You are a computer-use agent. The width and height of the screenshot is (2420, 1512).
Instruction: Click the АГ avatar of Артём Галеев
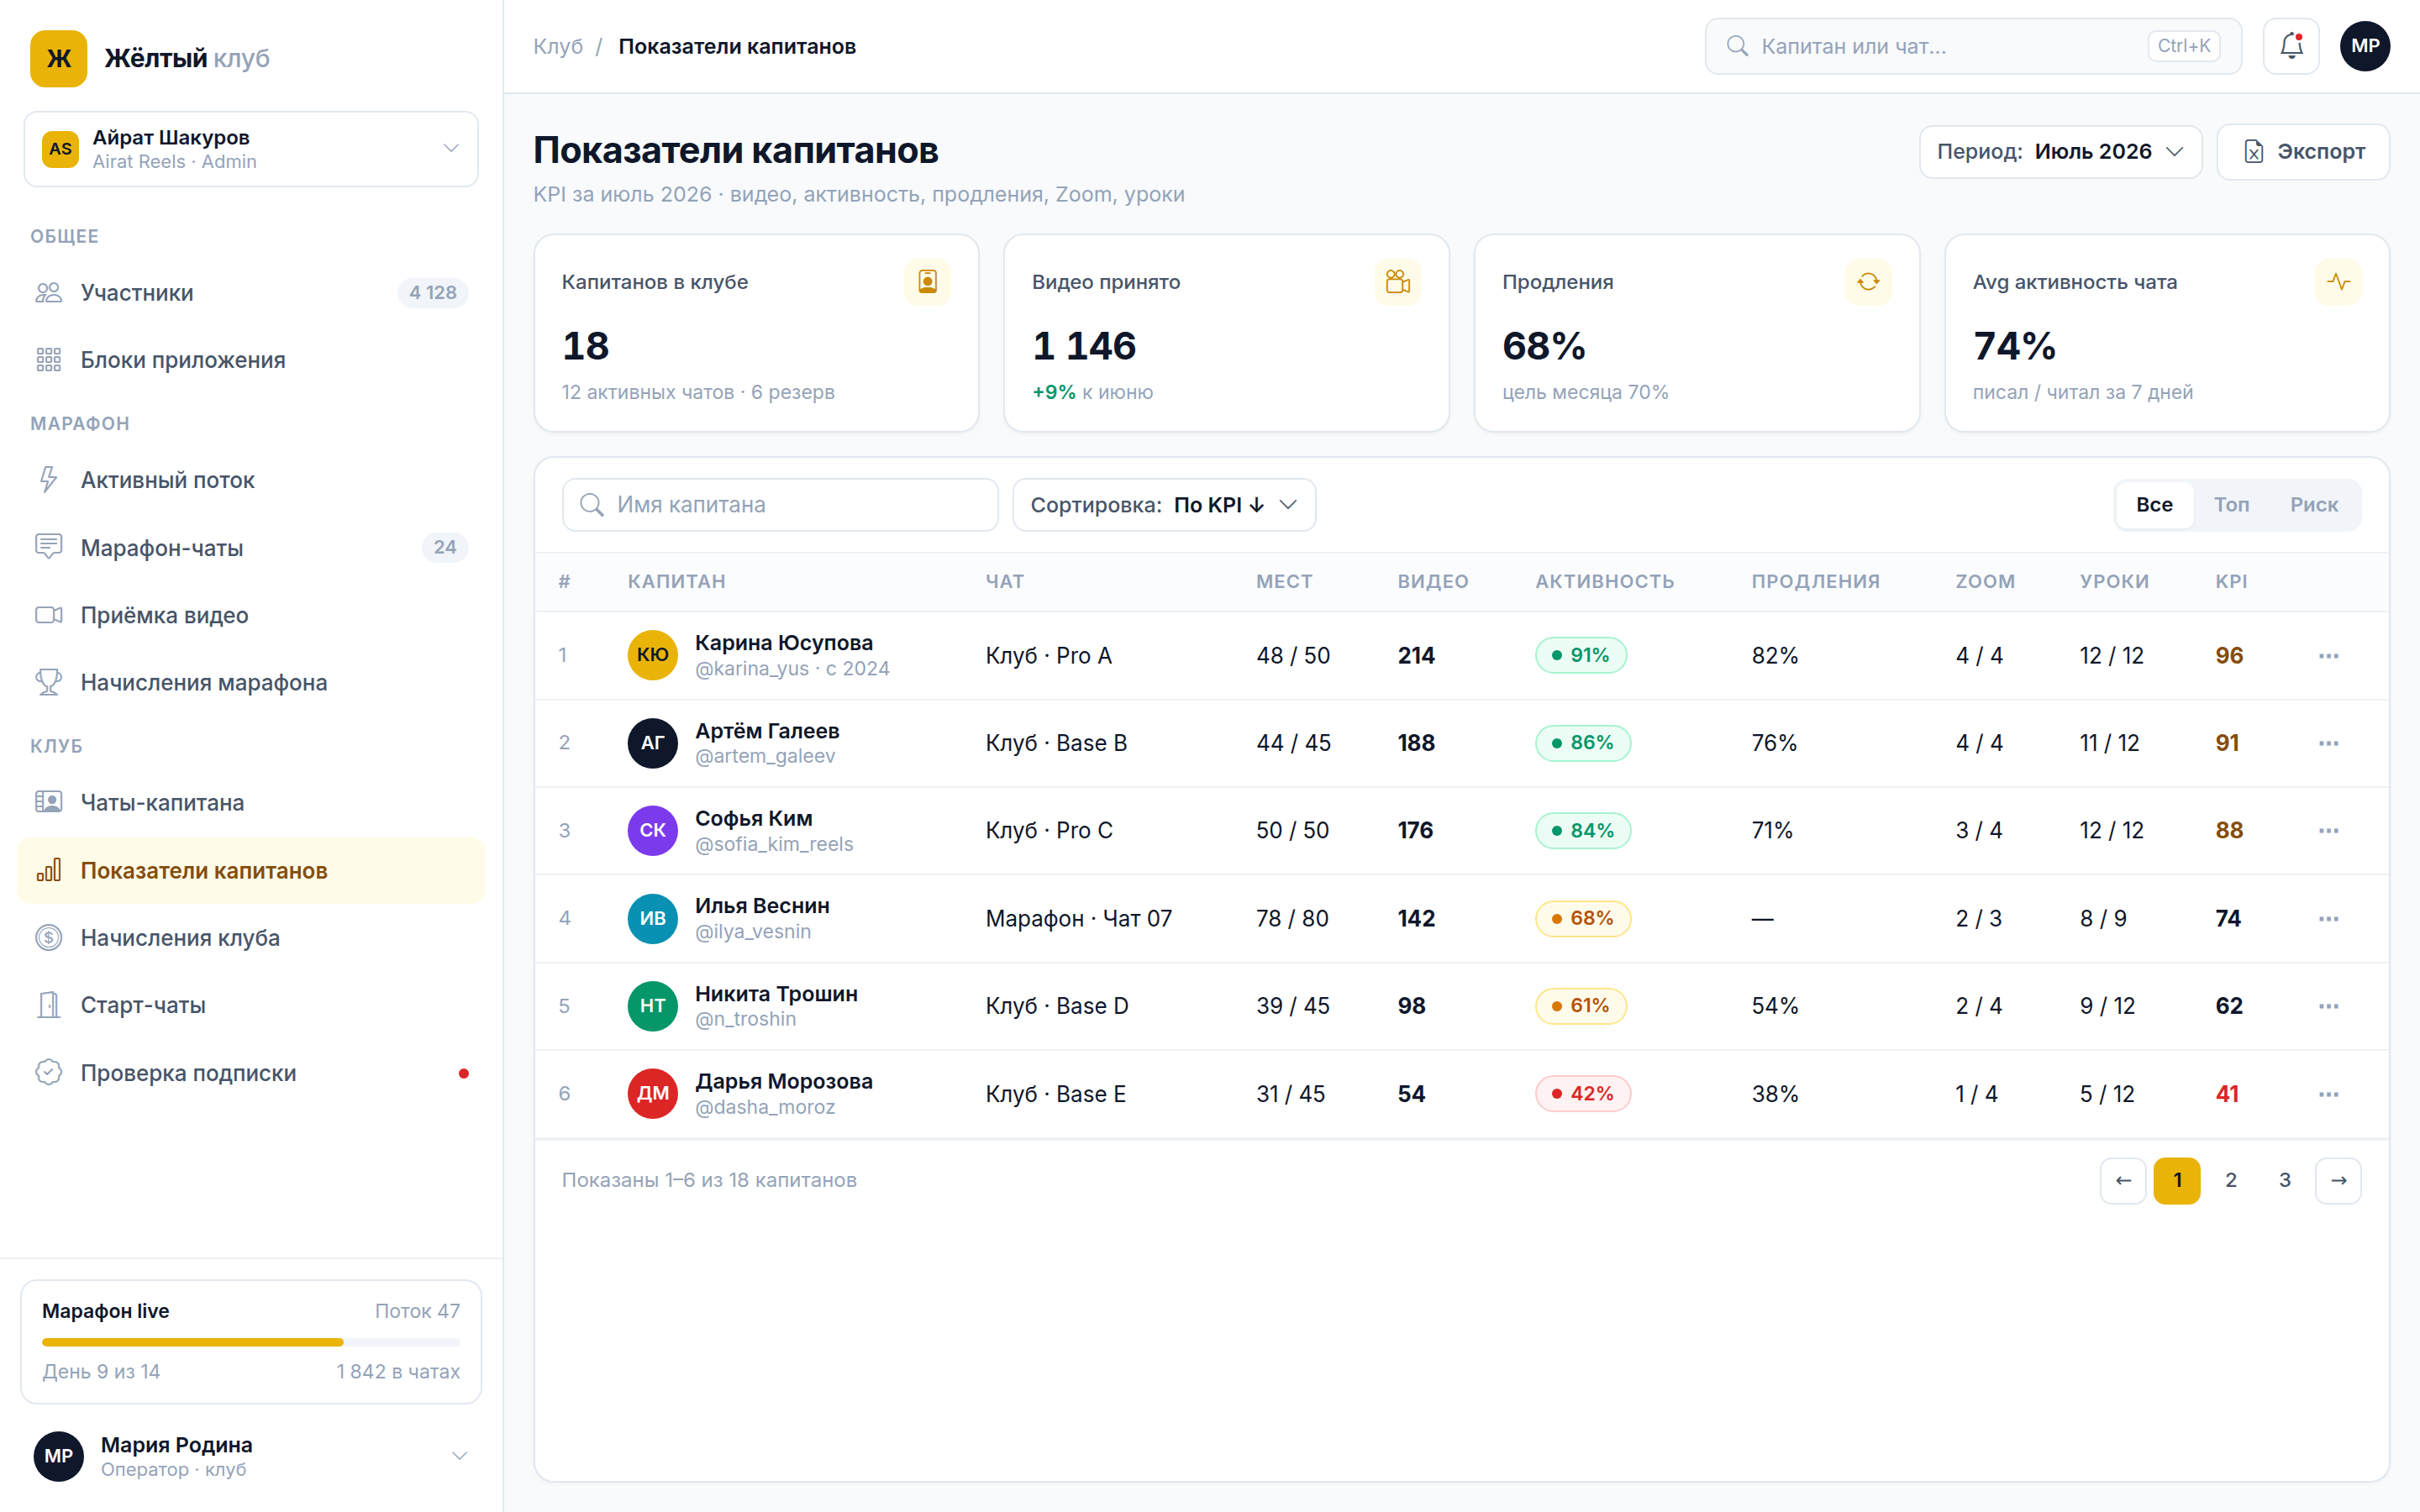point(652,743)
